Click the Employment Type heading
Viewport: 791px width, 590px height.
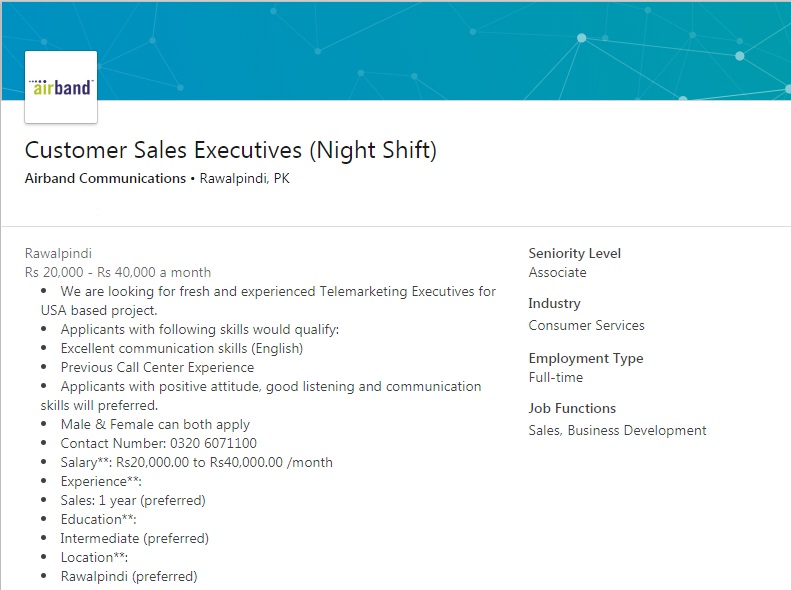585,359
